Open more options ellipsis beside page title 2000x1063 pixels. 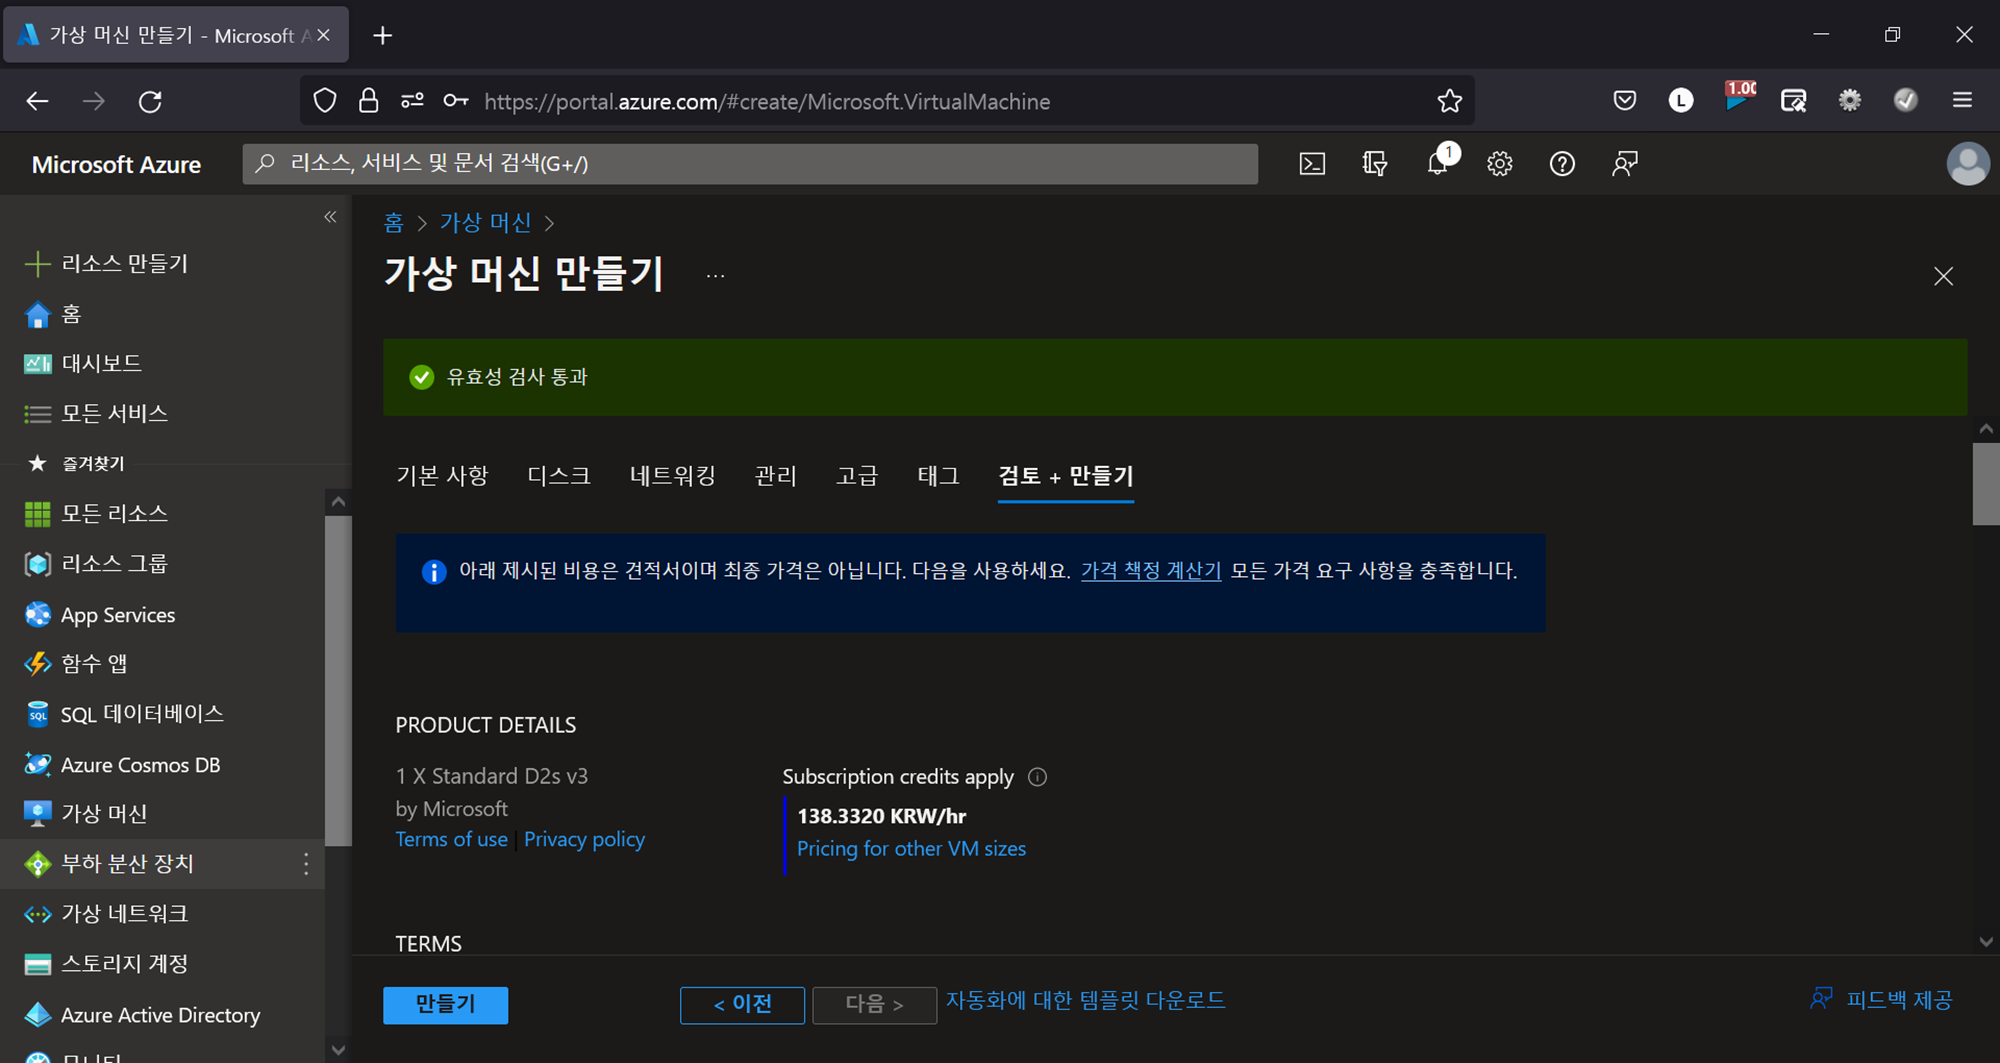click(715, 276)
